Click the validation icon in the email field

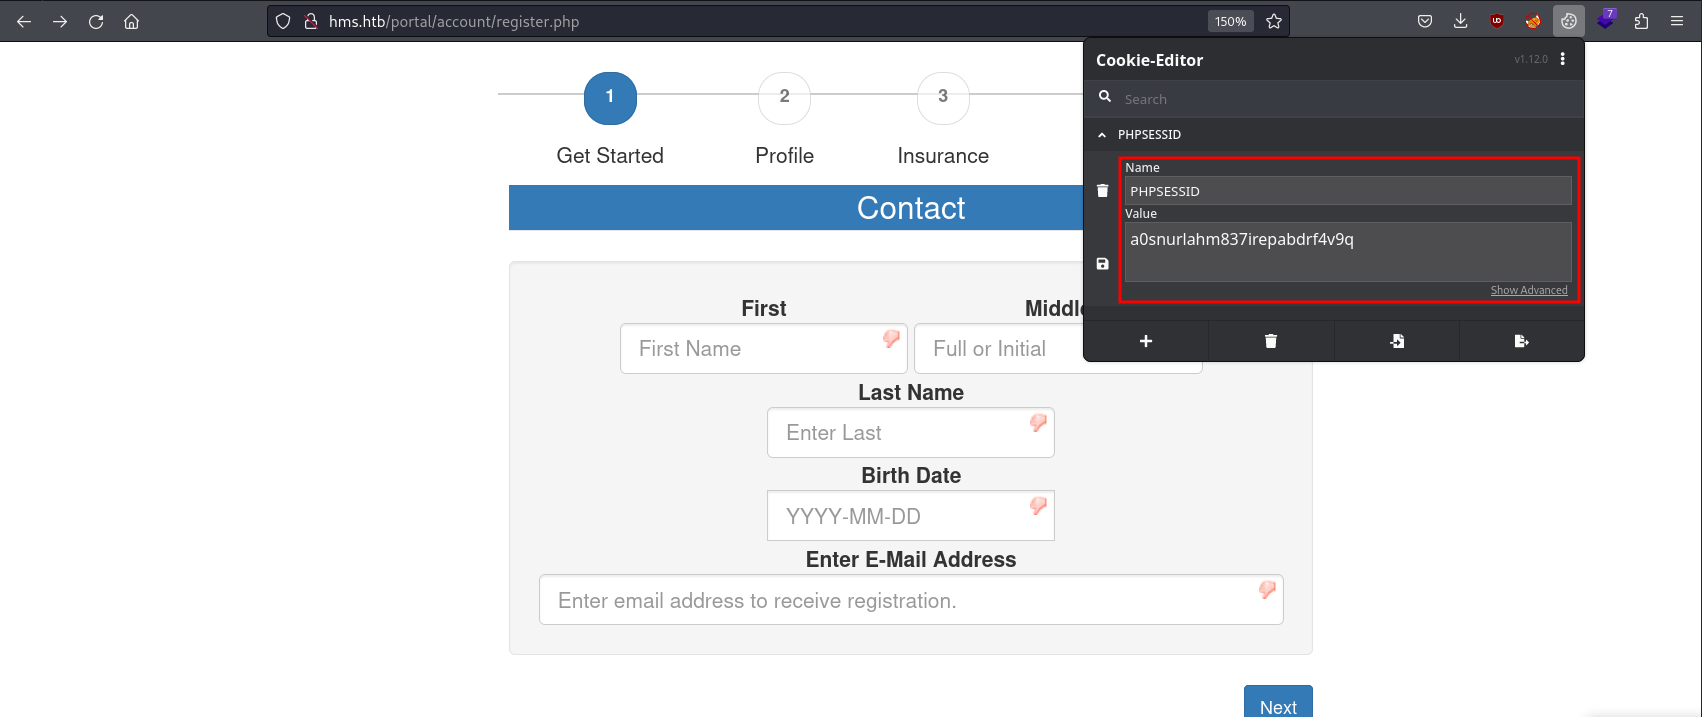click(1266, 590)
